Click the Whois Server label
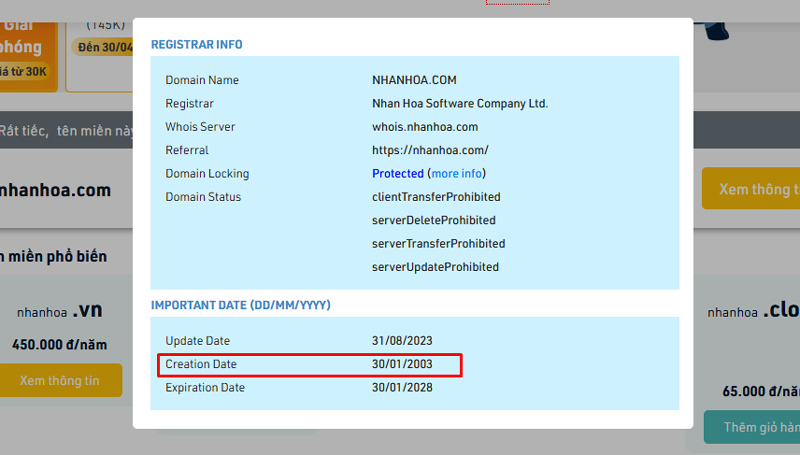The image size is (800, 455). coord(200,127)
